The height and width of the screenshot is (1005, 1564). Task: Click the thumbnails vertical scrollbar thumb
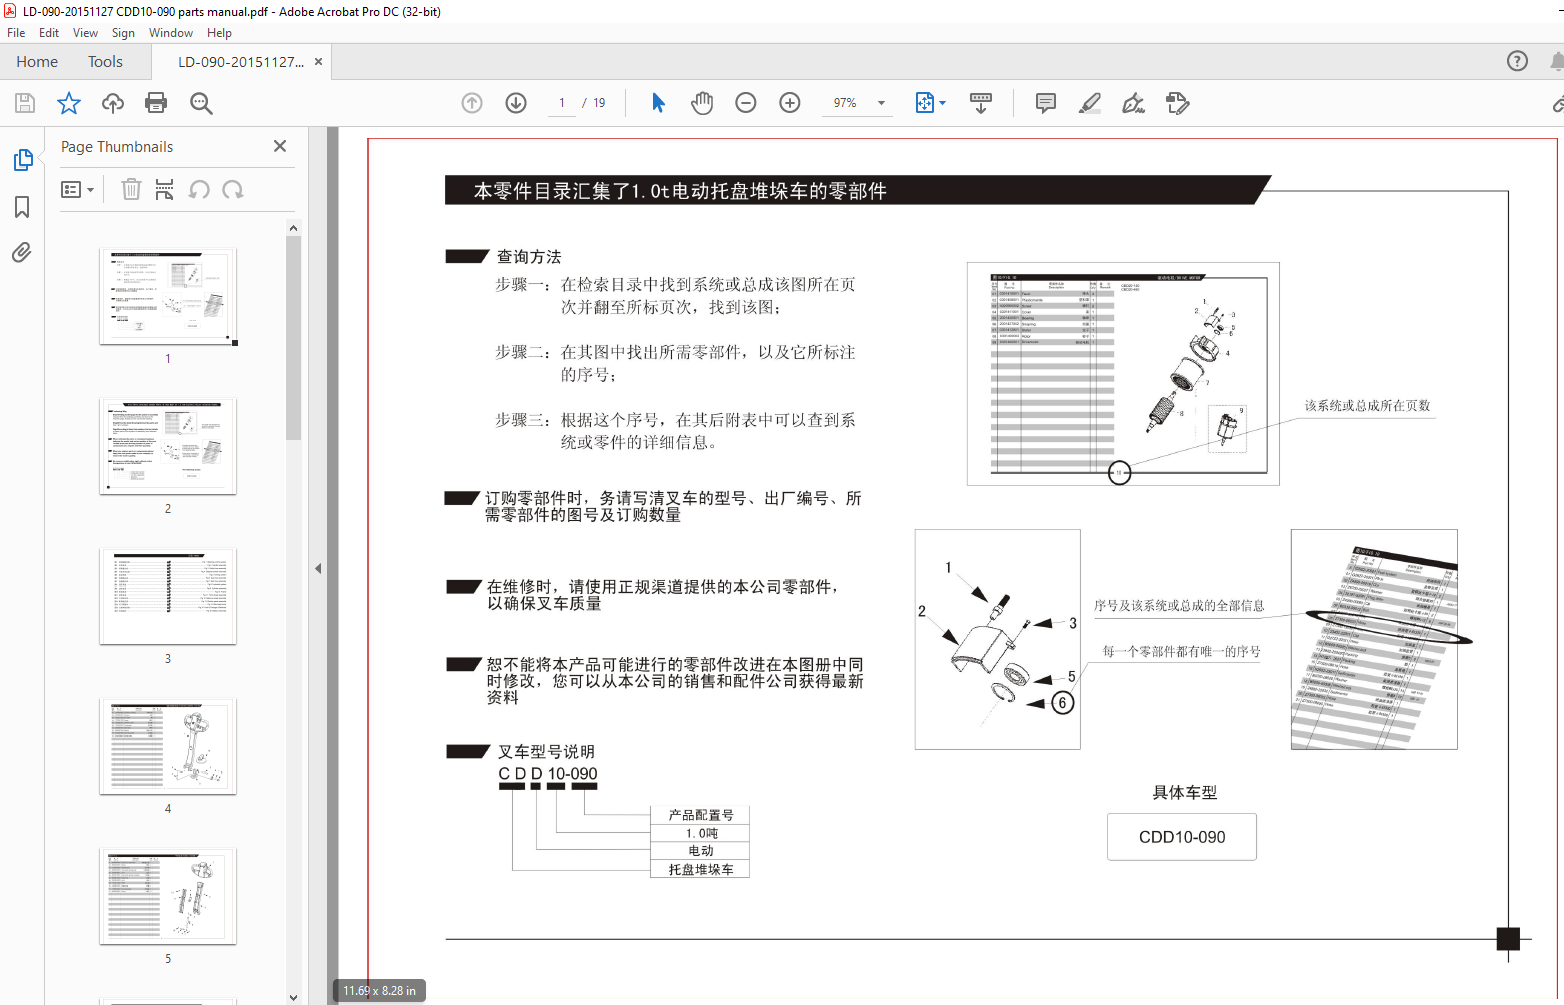pyautogui.click(x=293, y=338)
